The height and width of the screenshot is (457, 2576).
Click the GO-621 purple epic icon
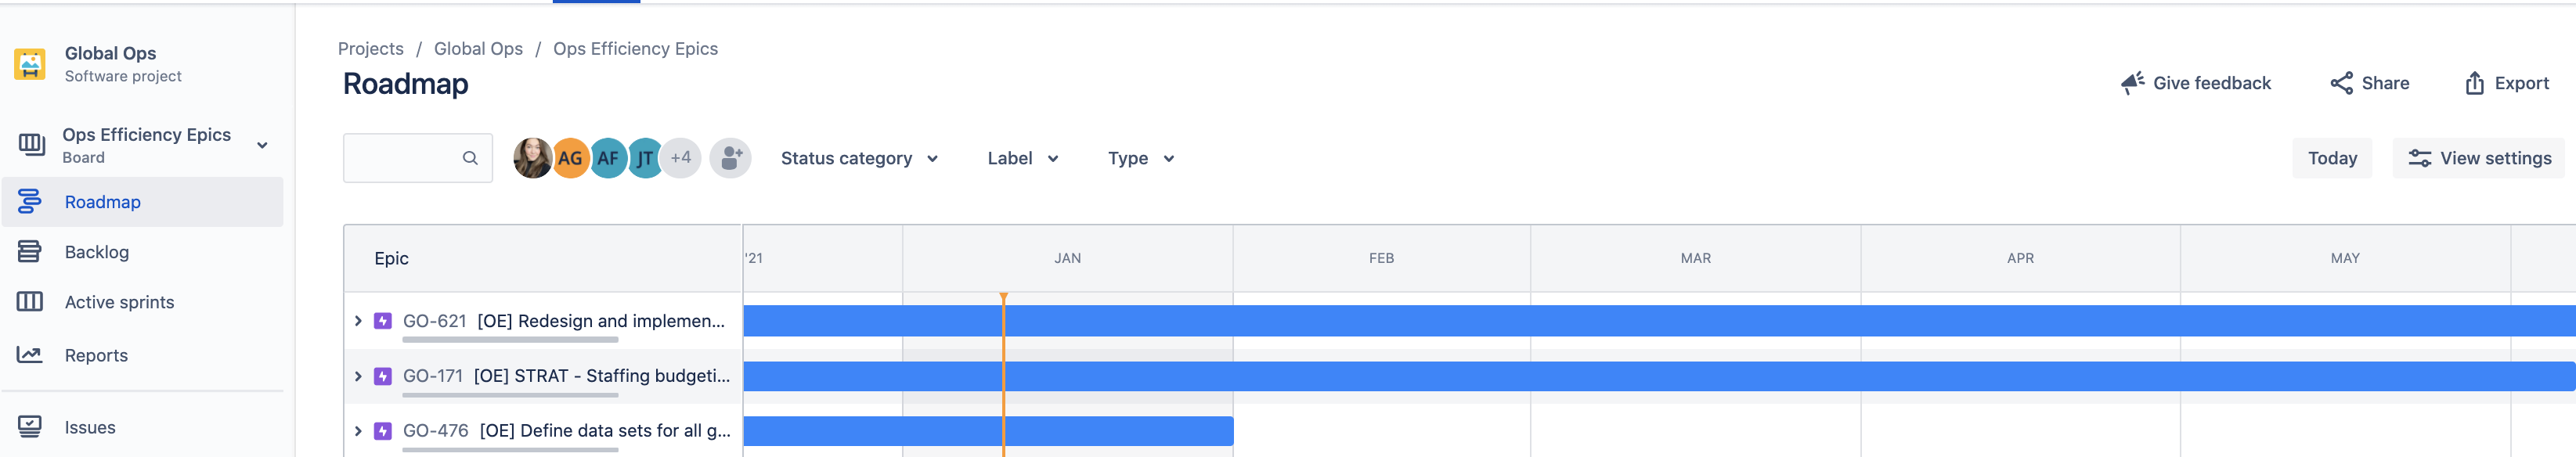(x=382, y=321)
